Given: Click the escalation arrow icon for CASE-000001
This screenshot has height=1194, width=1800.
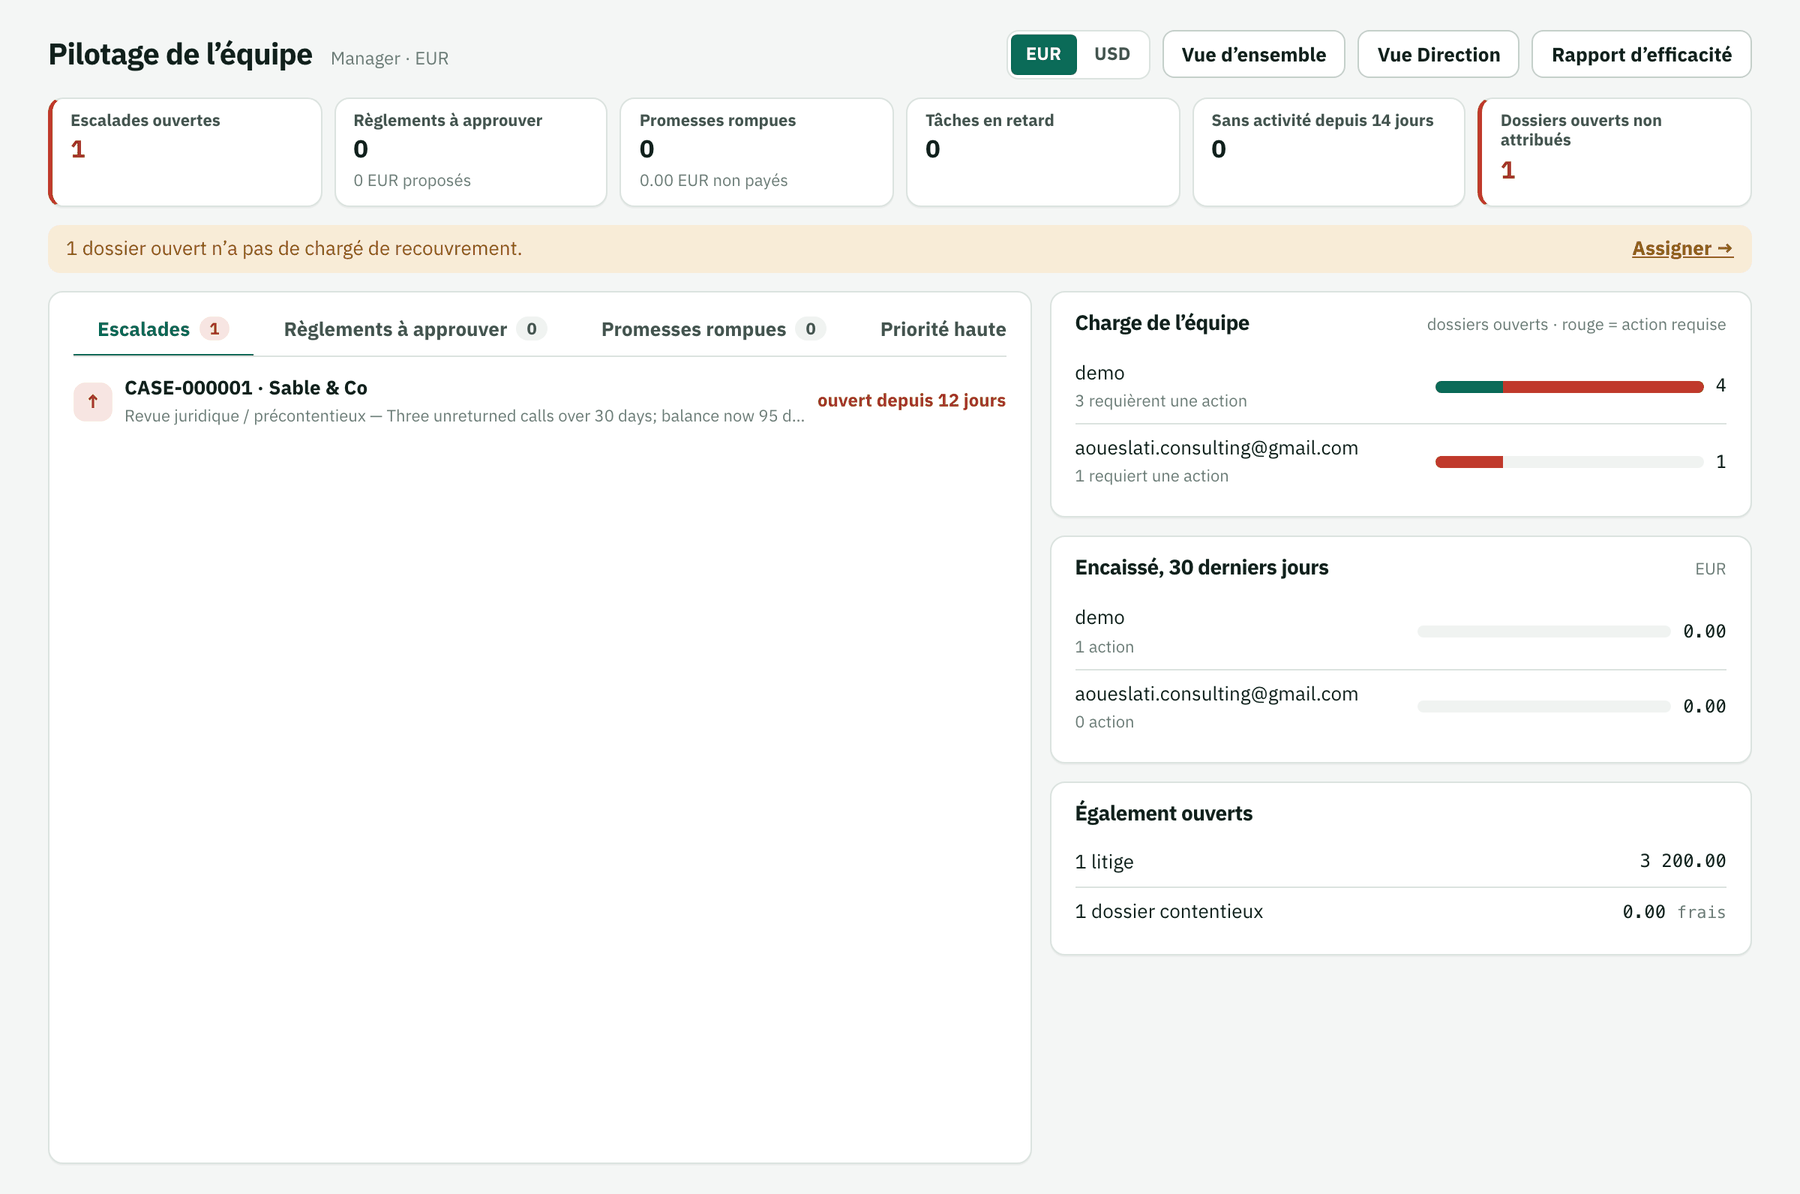Looking at the screenshot, I should click(93, 402).
